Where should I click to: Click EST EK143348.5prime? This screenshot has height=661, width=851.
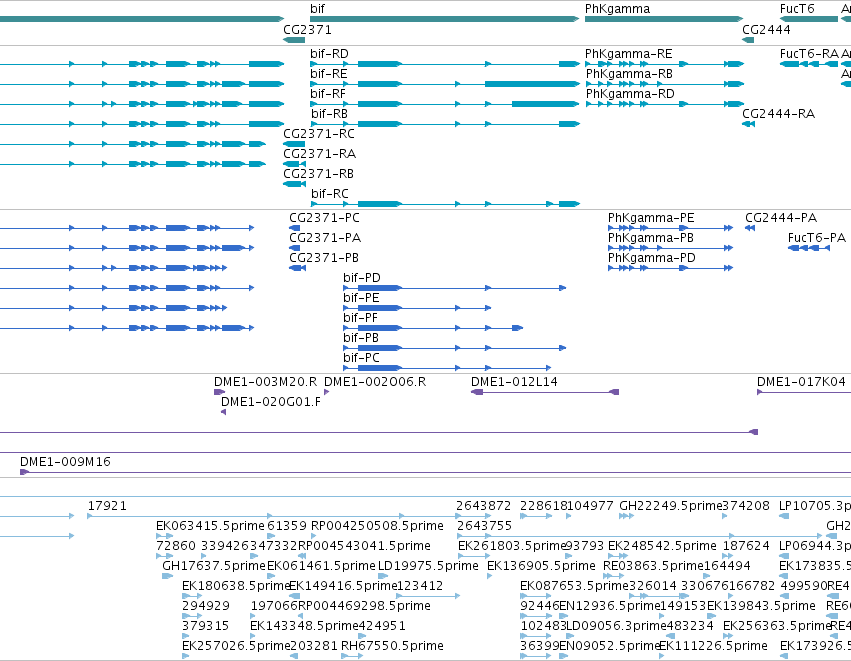coord(253,636)
